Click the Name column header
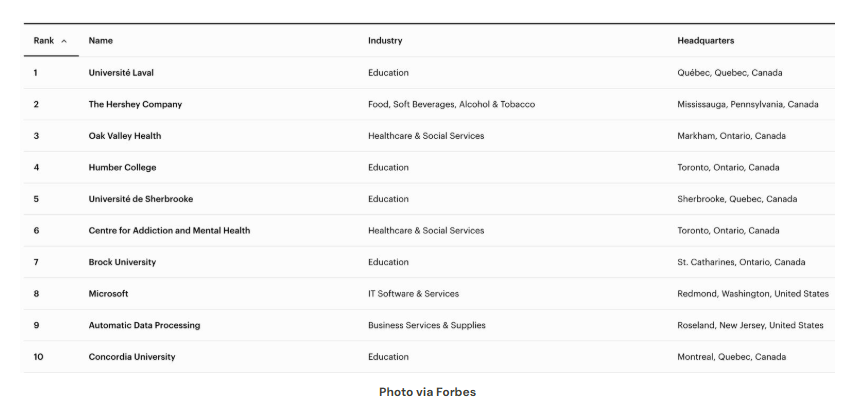 [100, 41]
